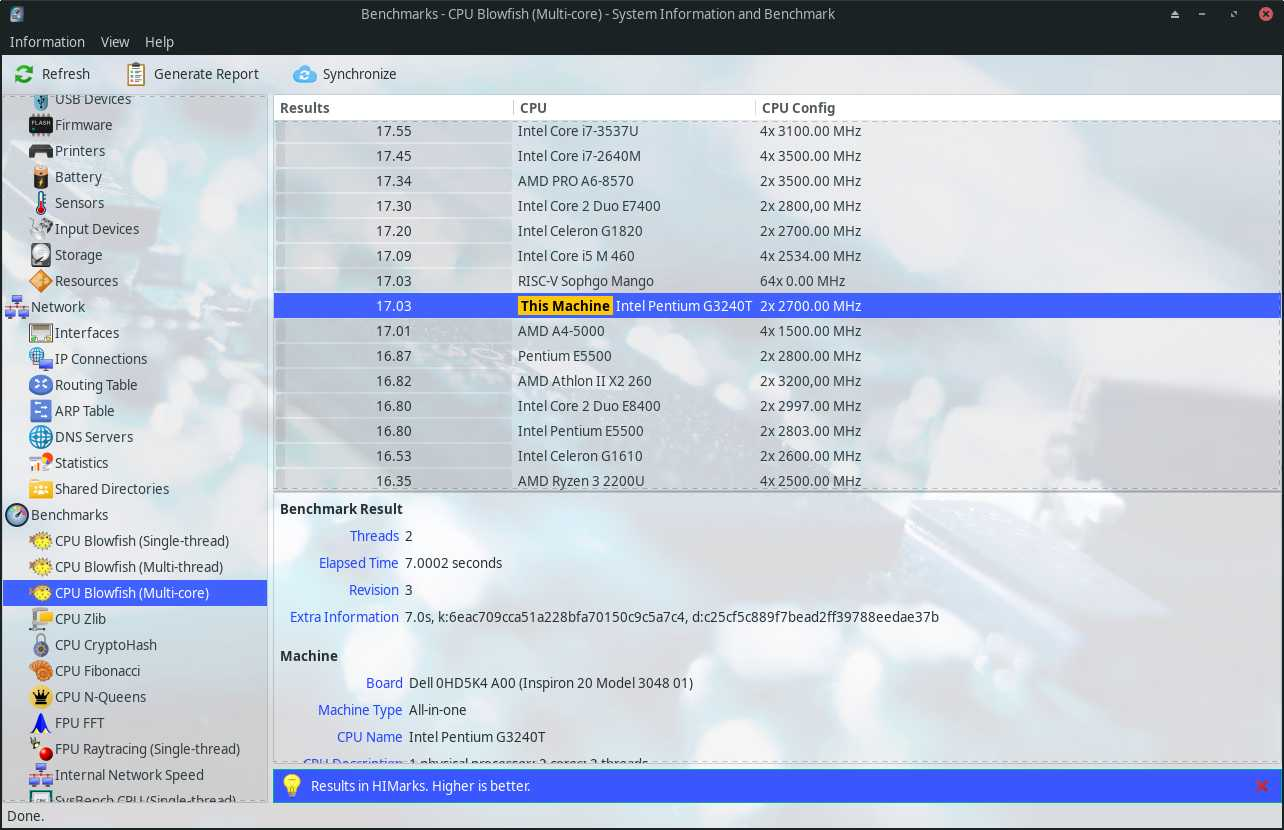Click the Synchronize cloud icon
This screenshot has width=1284, height=830.
pyautogui.click(x=304, y=74)
